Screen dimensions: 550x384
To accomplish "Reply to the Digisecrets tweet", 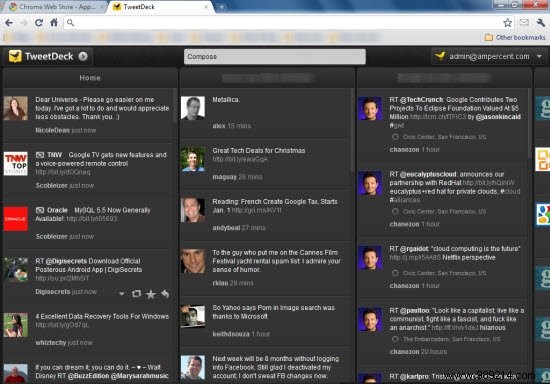I will click(x=165, y=294).
